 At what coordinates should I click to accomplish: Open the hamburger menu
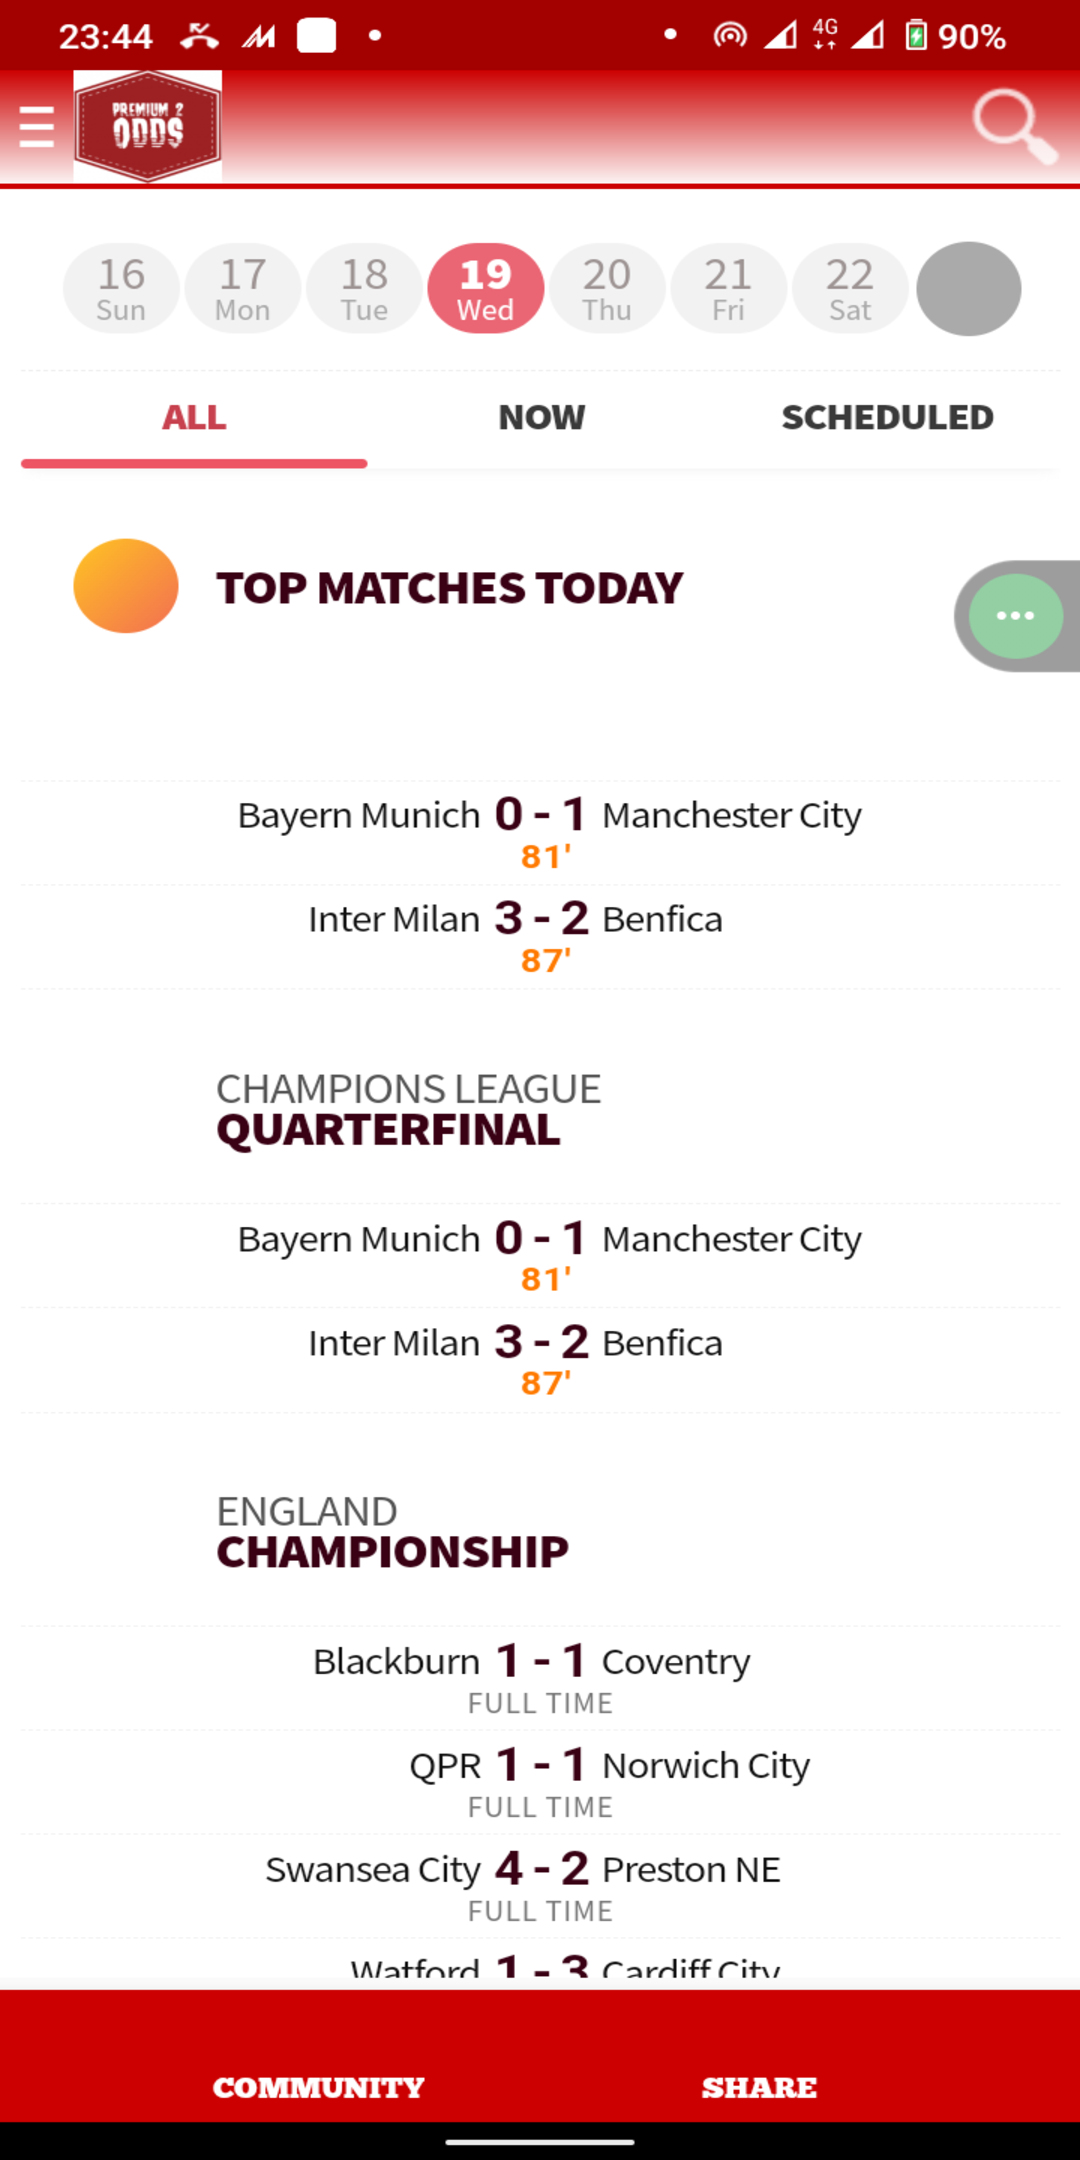pos(37,128)
